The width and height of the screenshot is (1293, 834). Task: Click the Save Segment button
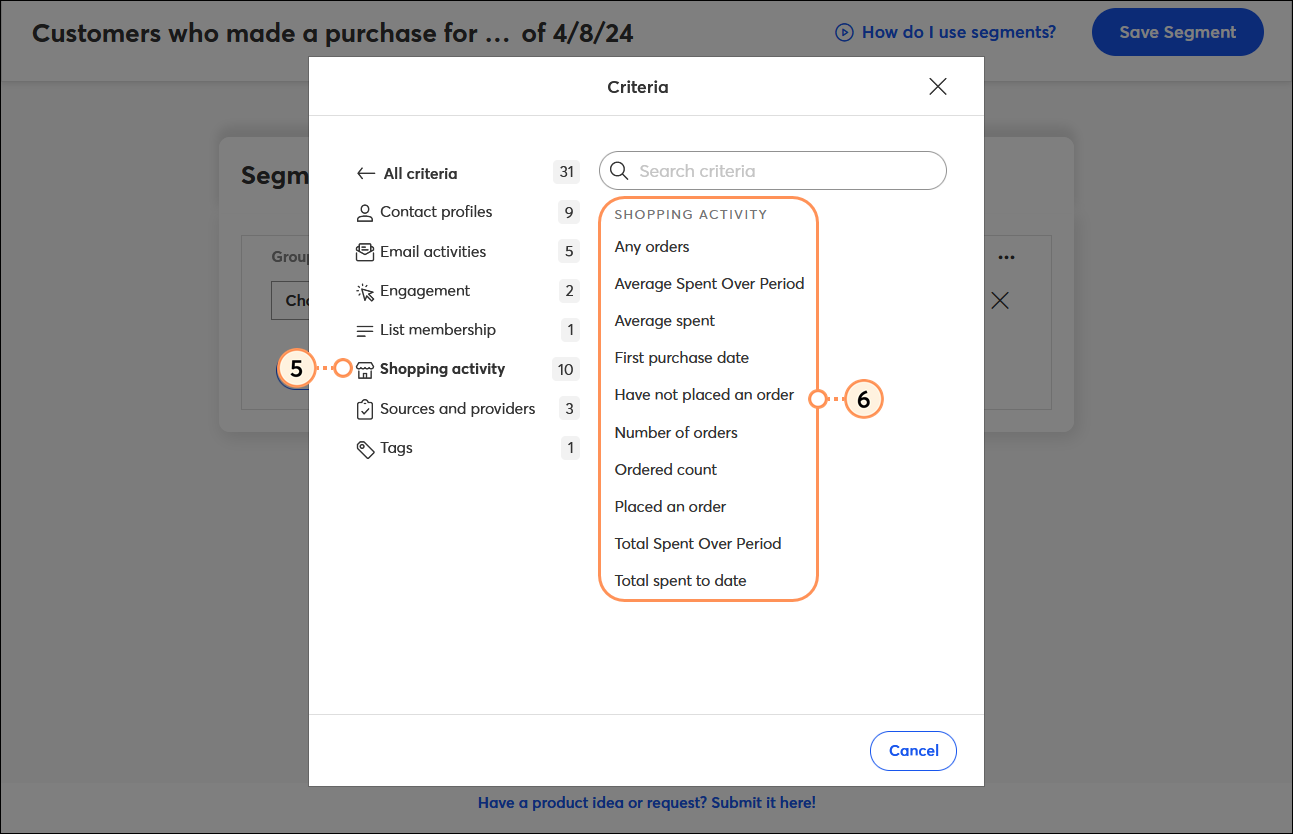1177,33
